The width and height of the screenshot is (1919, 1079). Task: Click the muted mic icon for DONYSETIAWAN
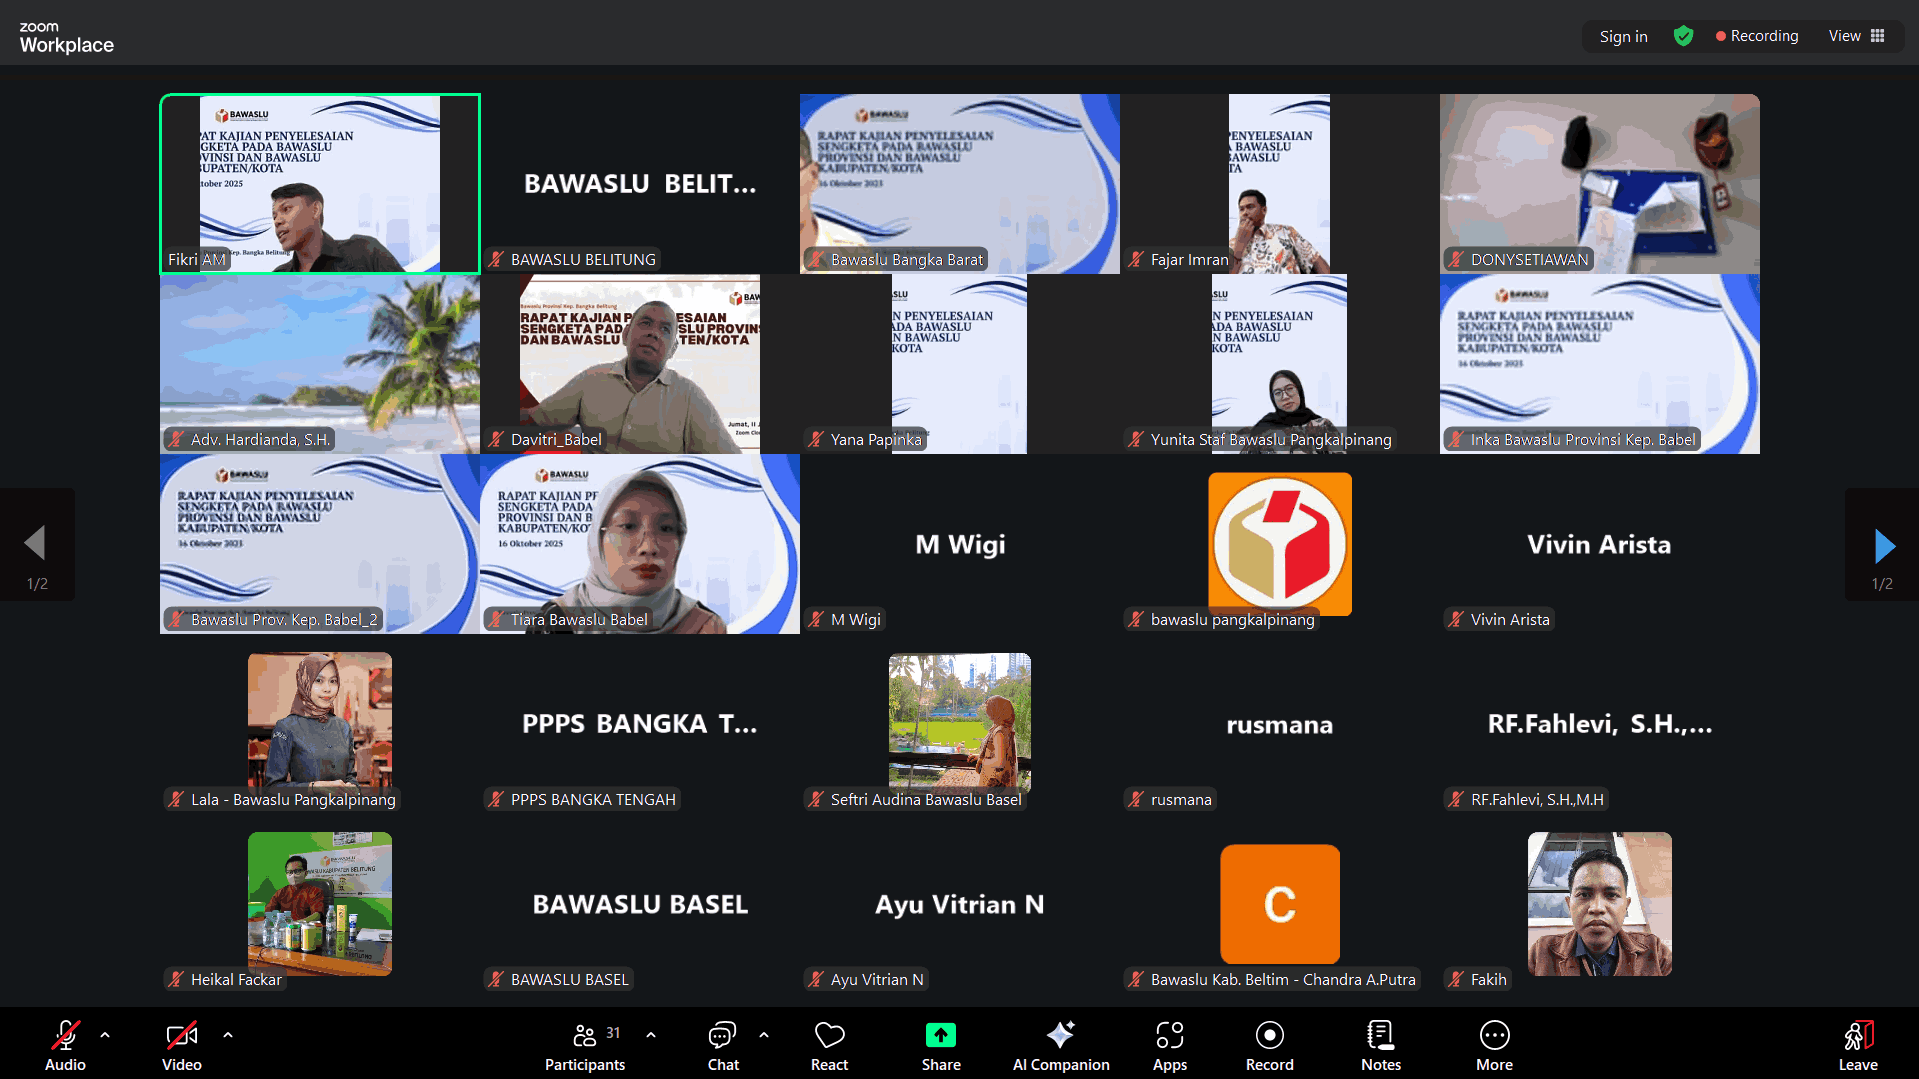click(1456, 260)
